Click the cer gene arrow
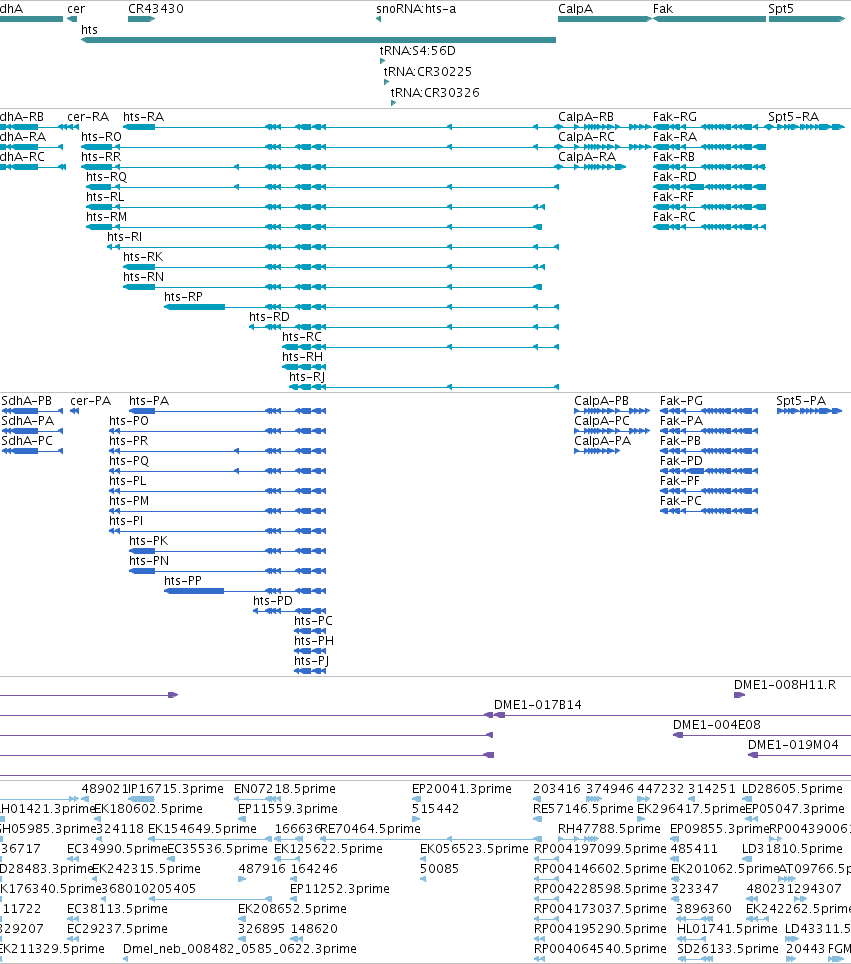Viewport: 851px width, 964px height. tap(72, 19)
